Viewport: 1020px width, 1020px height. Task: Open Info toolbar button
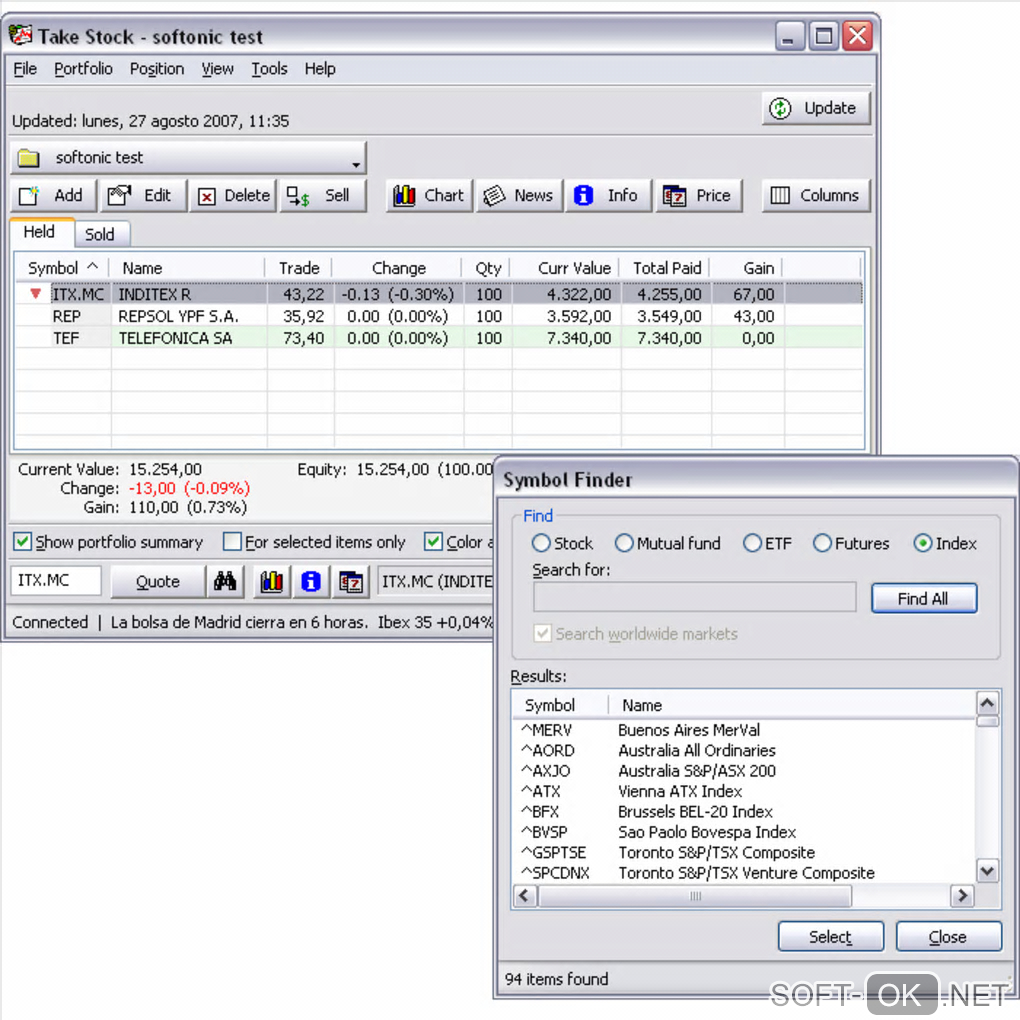[608, 196]
